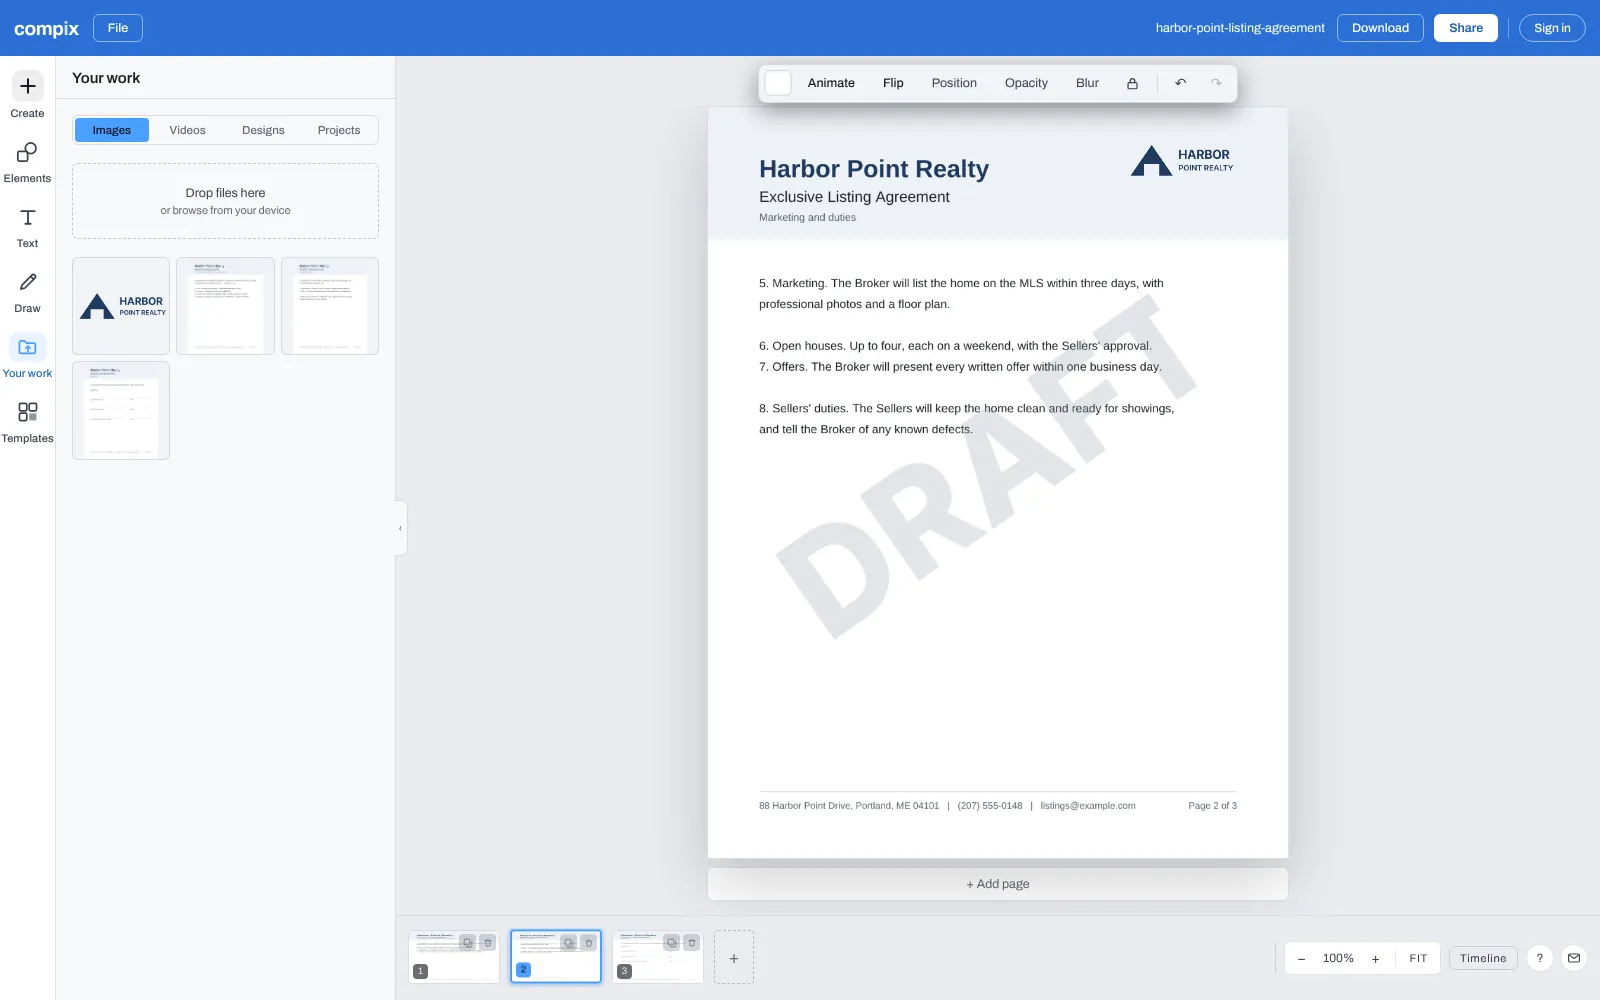Screen dimensions: 1600x1000
Task: Delete page 2 using its trash icon
Action: [589, 942]
